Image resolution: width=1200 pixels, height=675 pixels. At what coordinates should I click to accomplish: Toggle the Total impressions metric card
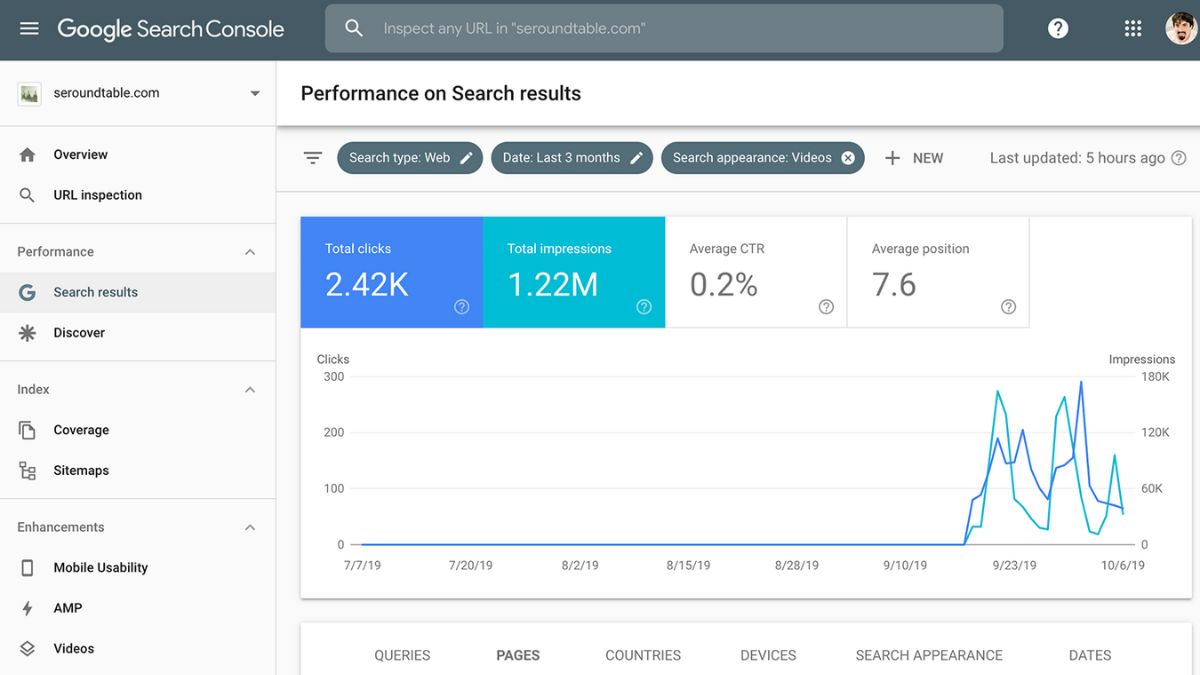[x=574, y=272]
